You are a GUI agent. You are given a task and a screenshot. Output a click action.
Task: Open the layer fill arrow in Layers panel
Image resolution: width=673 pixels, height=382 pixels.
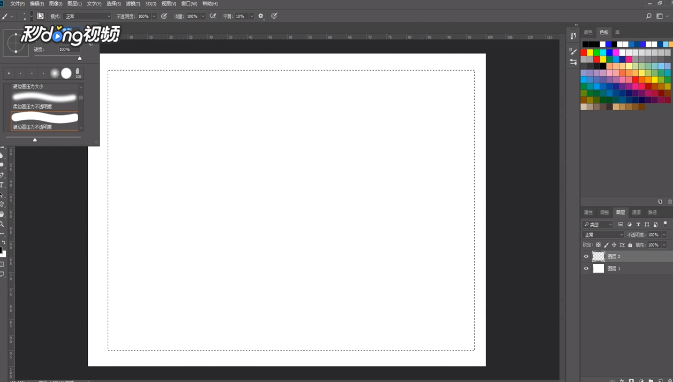(664, 245)
